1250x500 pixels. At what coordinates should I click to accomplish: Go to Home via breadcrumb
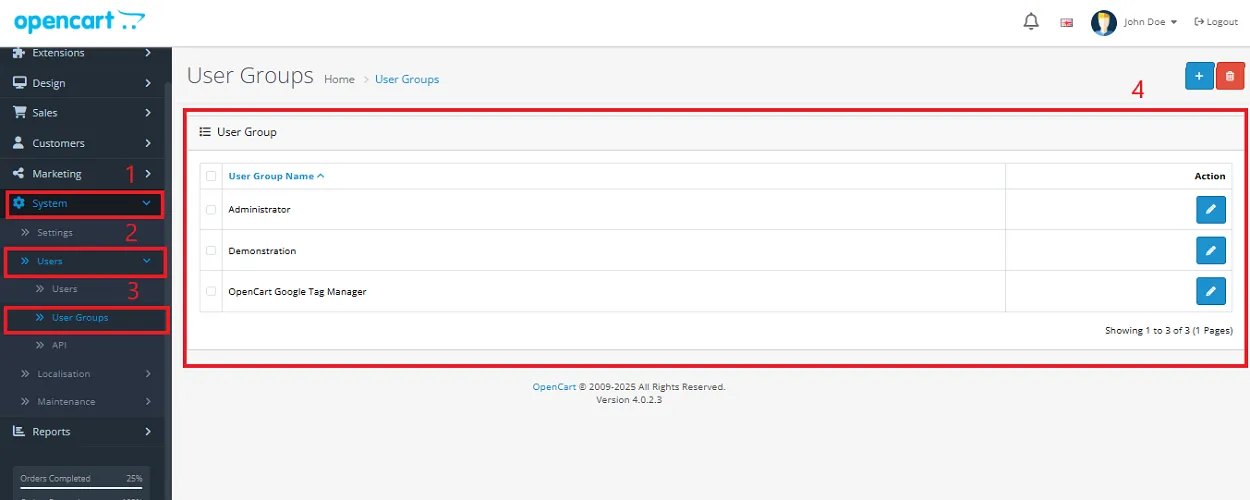[339, 79]
